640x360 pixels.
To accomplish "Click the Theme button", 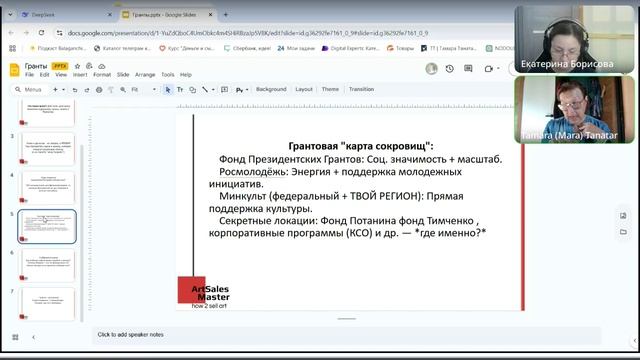I will pos(330,89).
